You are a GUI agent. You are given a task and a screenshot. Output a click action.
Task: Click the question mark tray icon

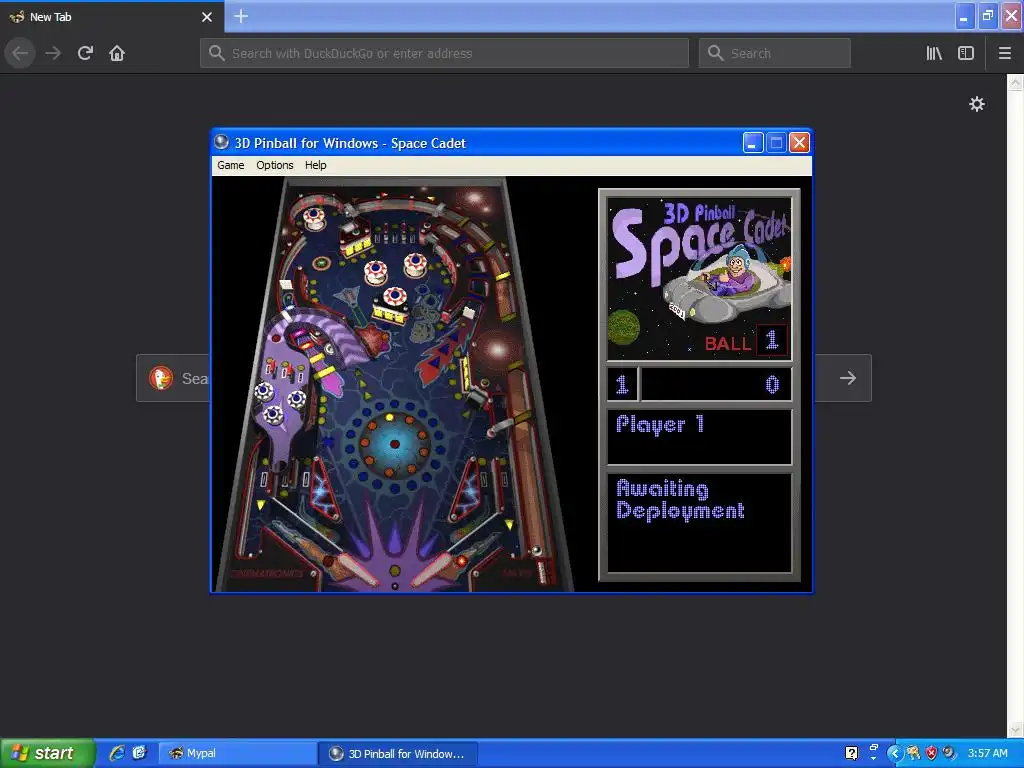click(x=852, y=754)
